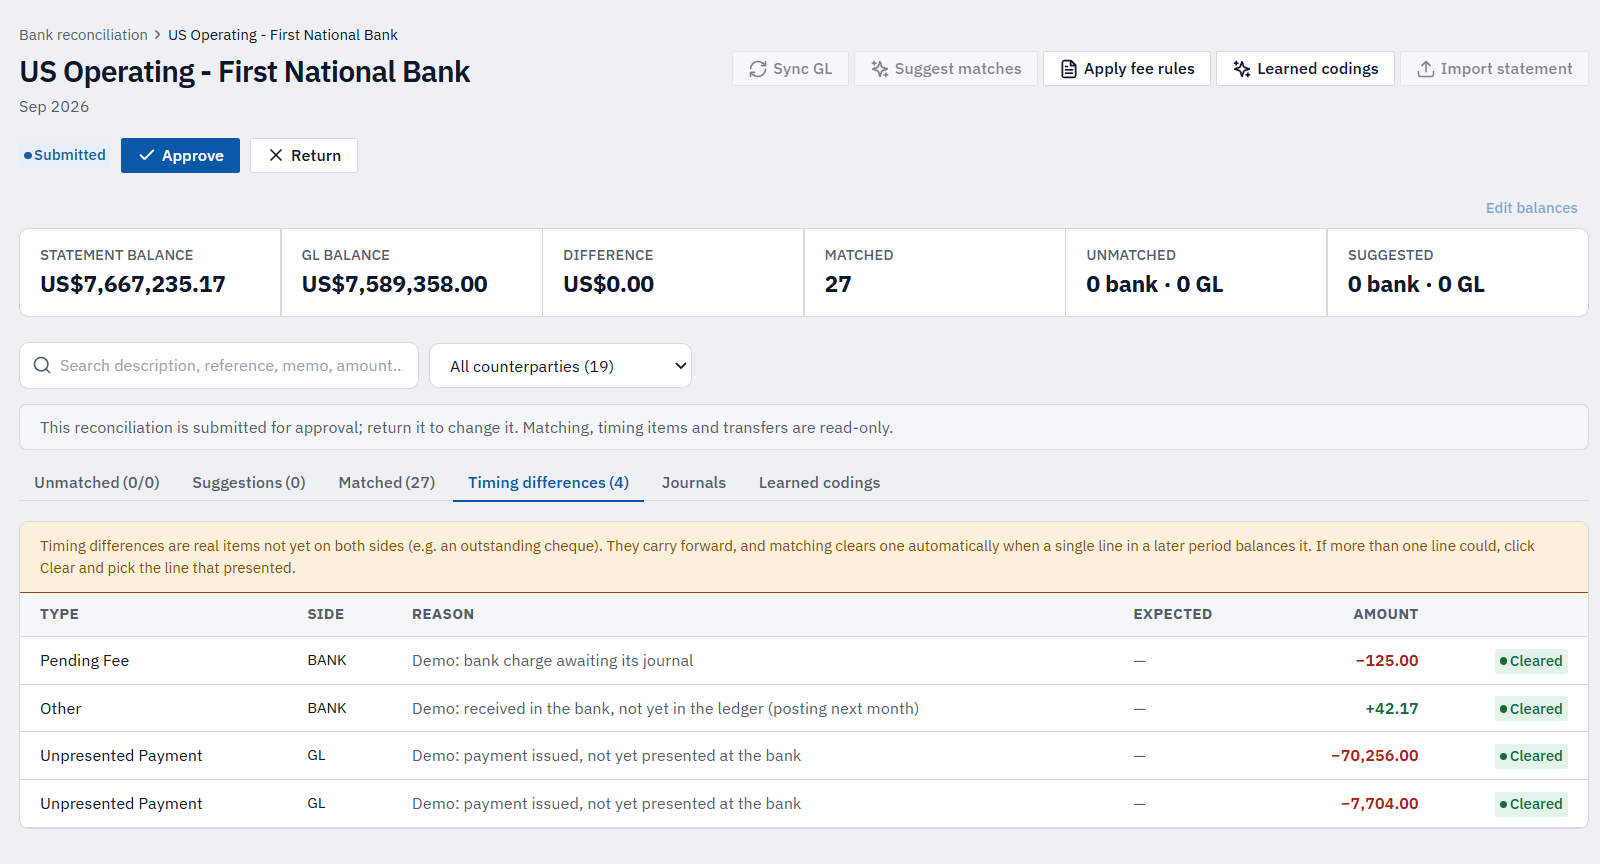
Task: Click the Edit balances link
Action: pos(1531,208)
